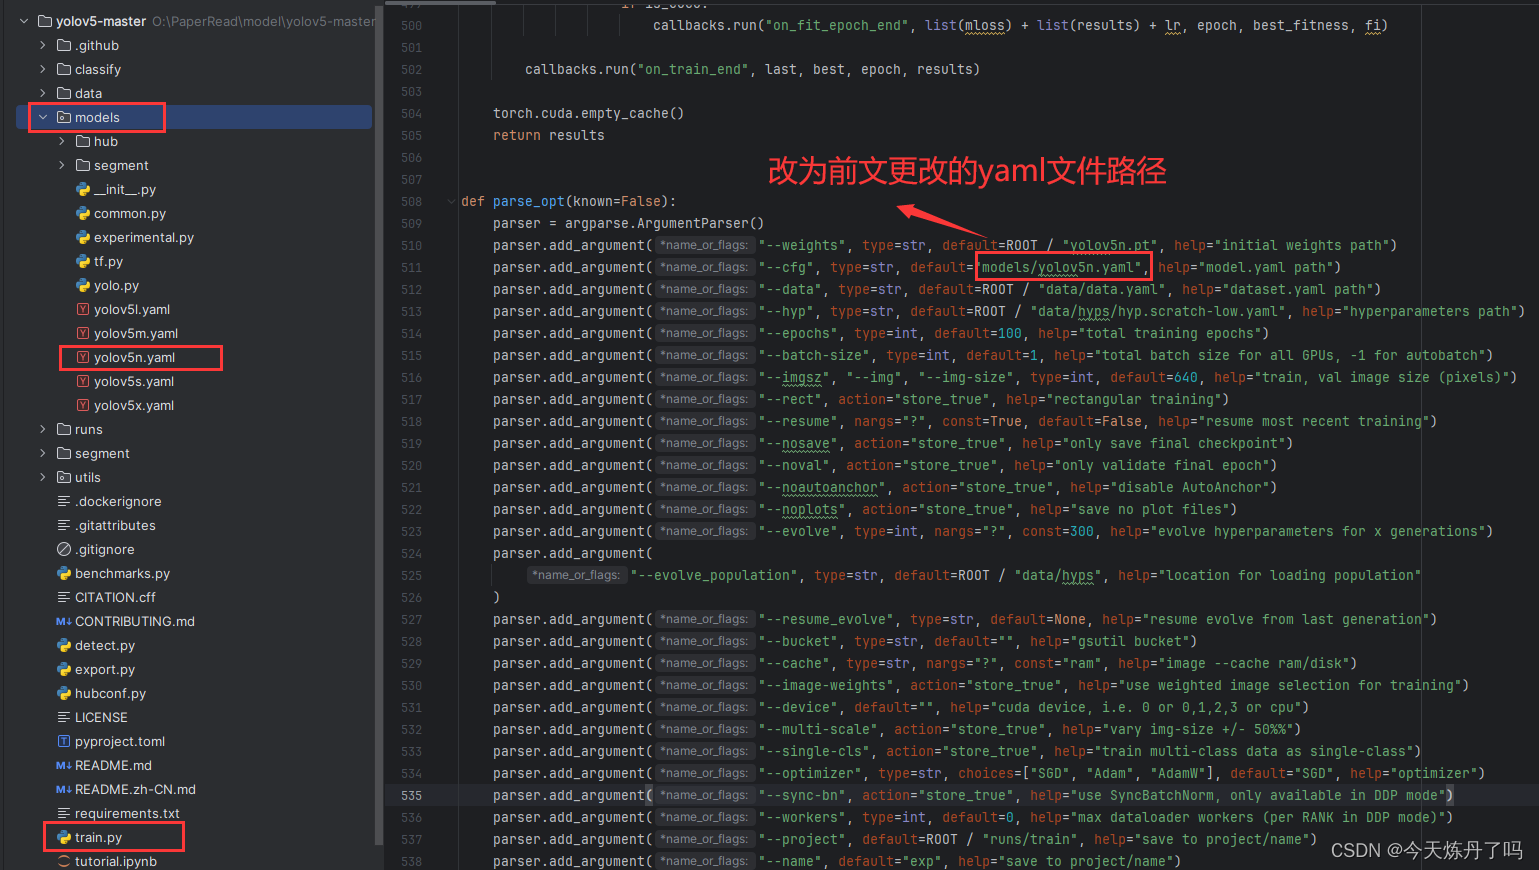
Task: Expand the hub folder
Action: coord(62,141)
